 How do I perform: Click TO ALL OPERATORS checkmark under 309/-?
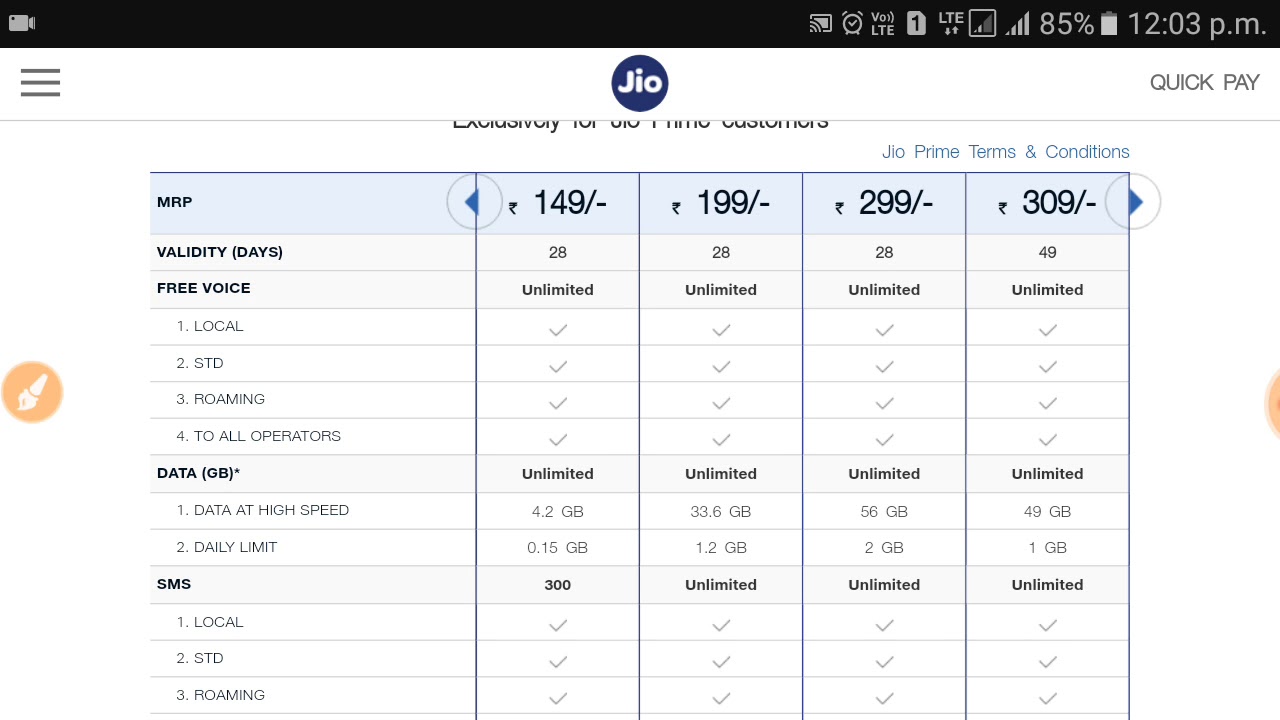point(1047,439)
